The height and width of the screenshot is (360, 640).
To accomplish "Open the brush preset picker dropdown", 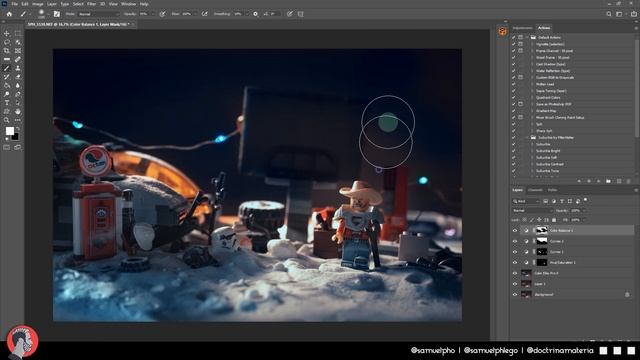I will (48, 14).
